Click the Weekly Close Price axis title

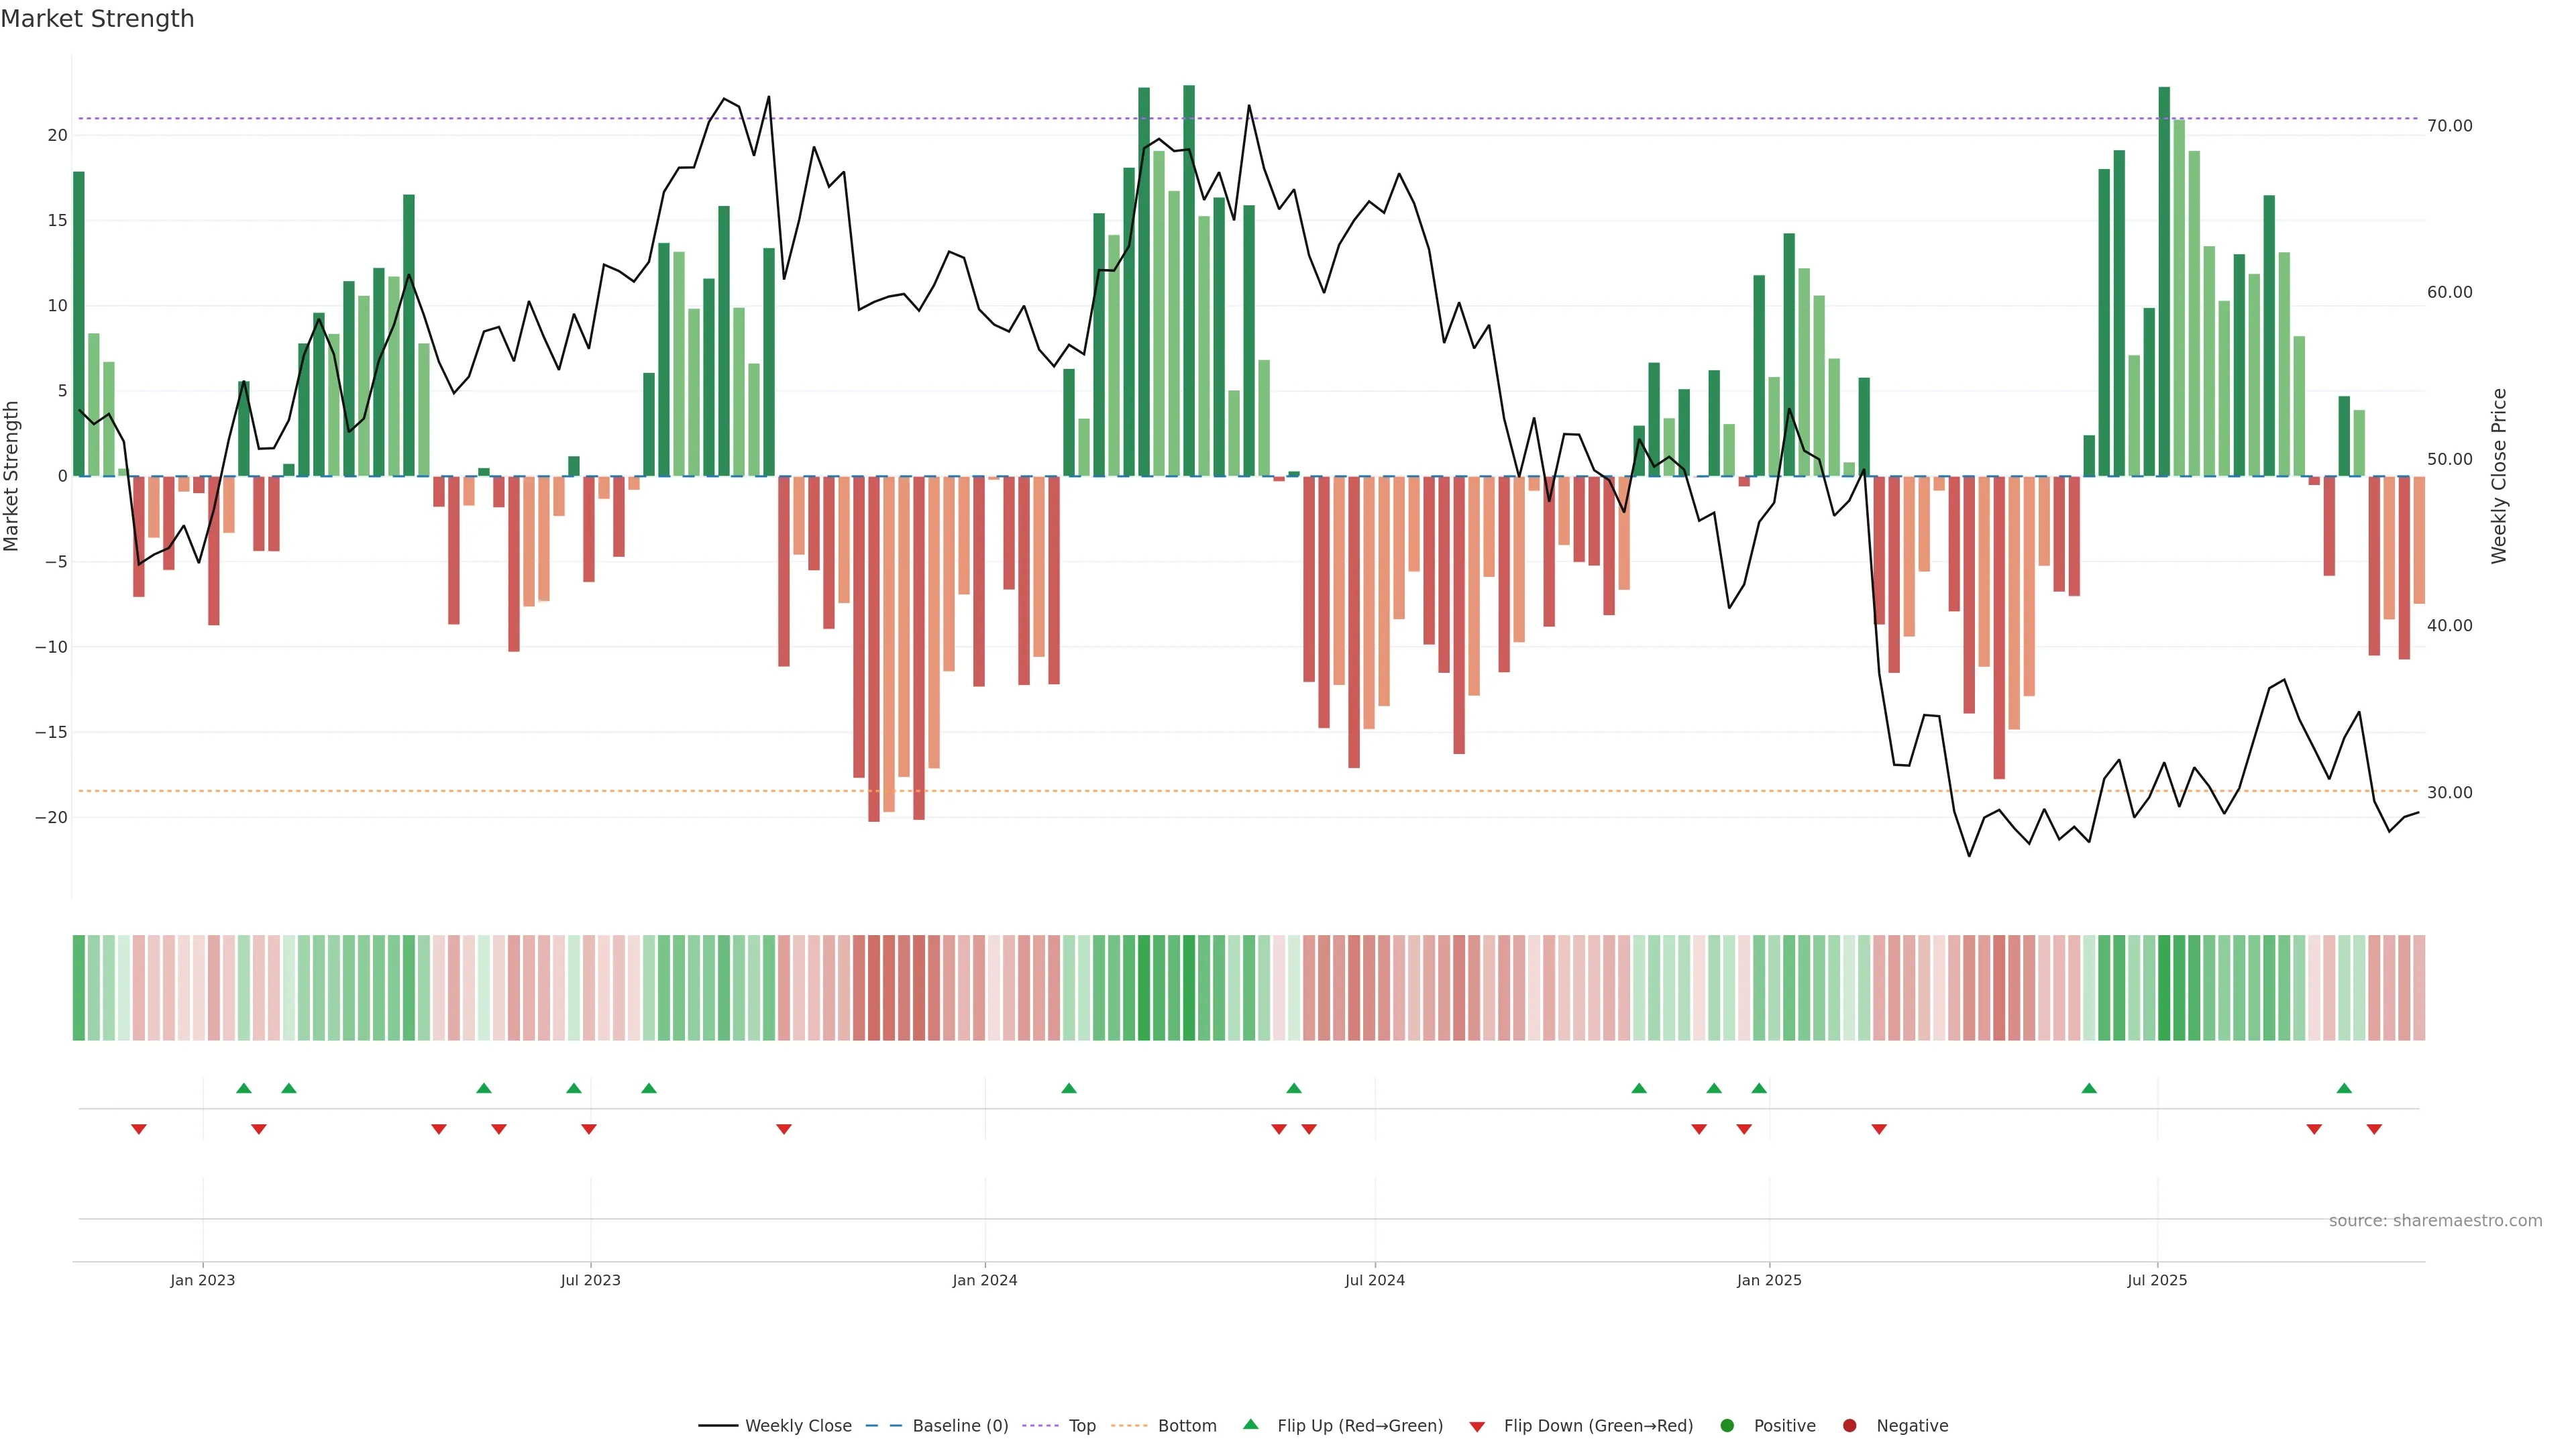2498,476
